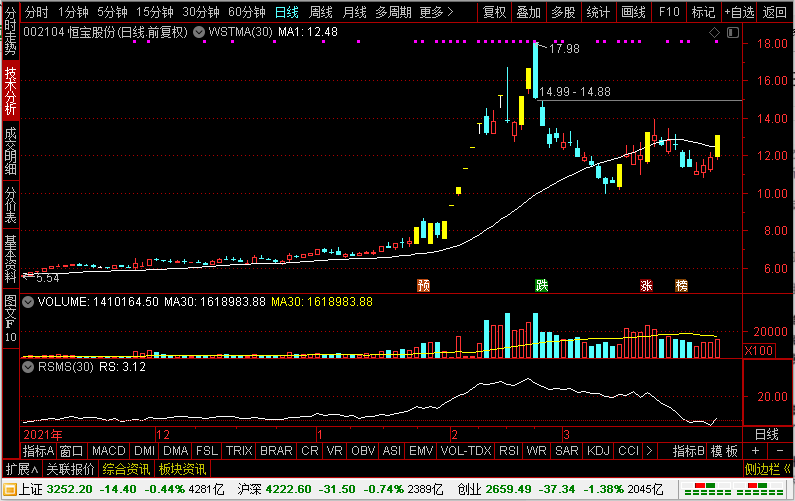This screenshot has height=501, width=795.
Task: Click the X100 volume scale label
Action: pyautogui.click(x=759, y=350)
